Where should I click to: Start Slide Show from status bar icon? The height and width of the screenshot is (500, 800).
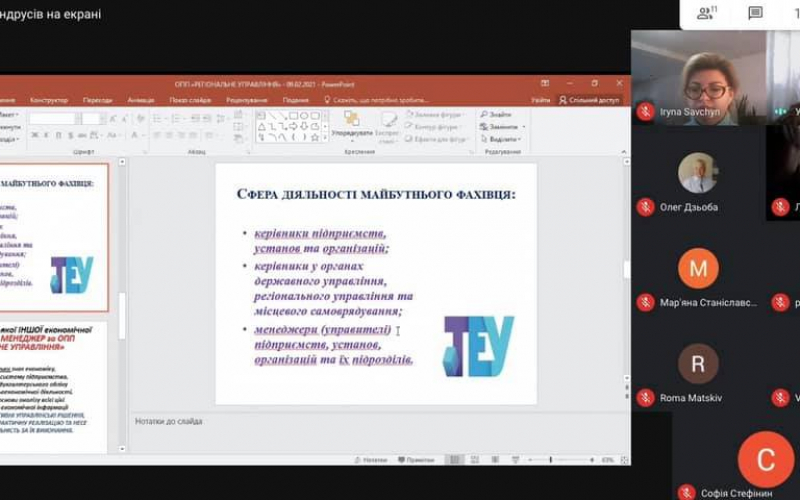coord(515,460)
